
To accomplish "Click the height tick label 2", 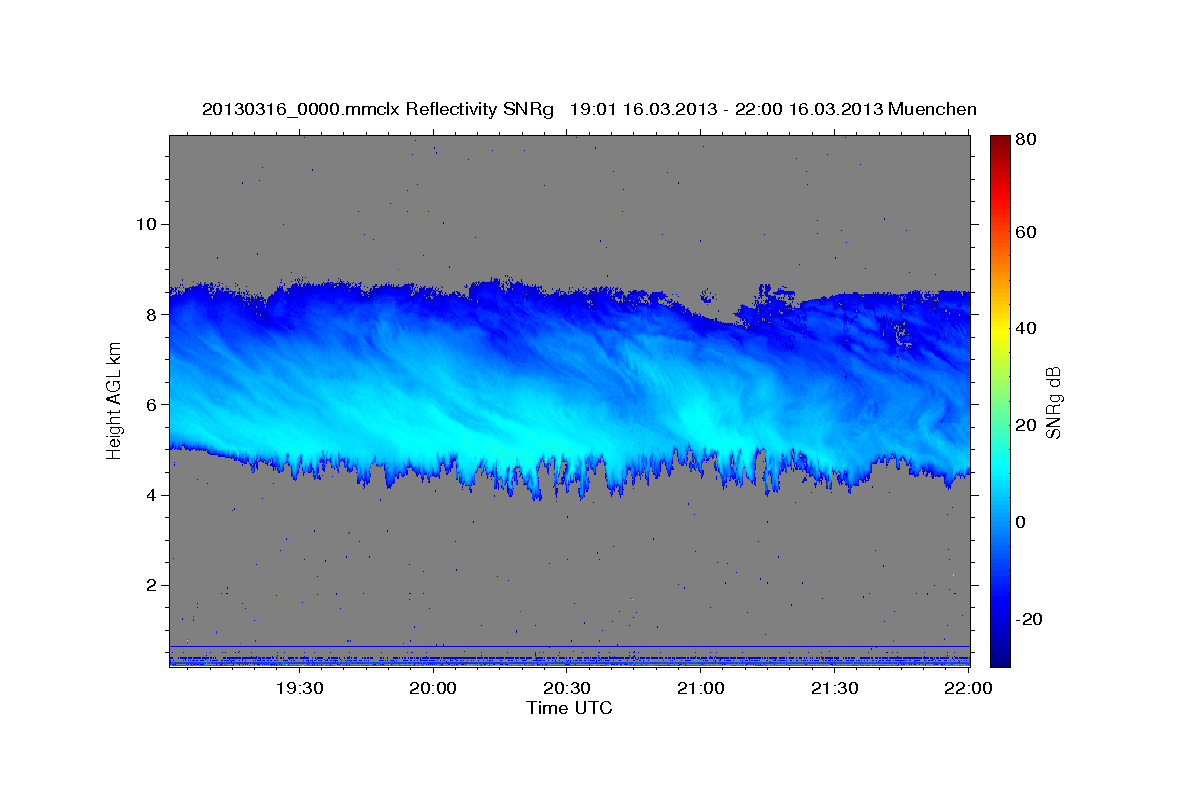I will pyautogui.click(x=151, y=585).
